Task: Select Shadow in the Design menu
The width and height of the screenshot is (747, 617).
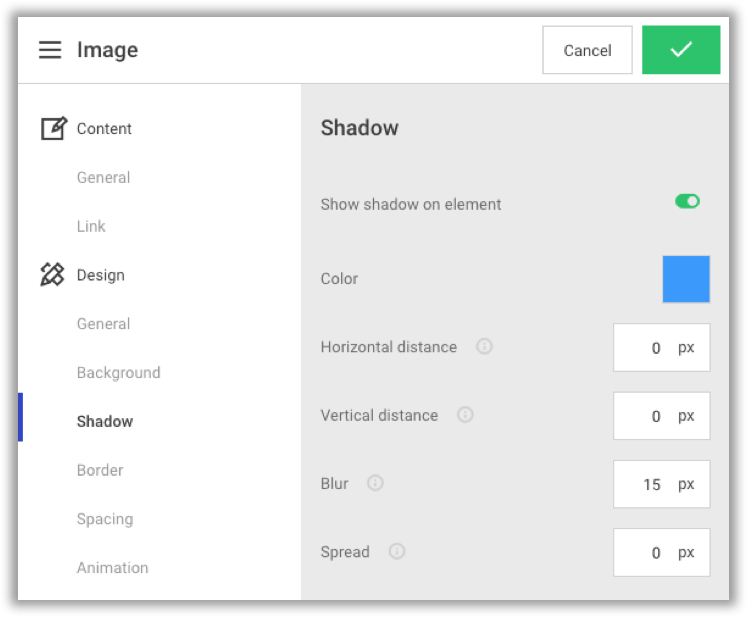Action: coord(105,421)
